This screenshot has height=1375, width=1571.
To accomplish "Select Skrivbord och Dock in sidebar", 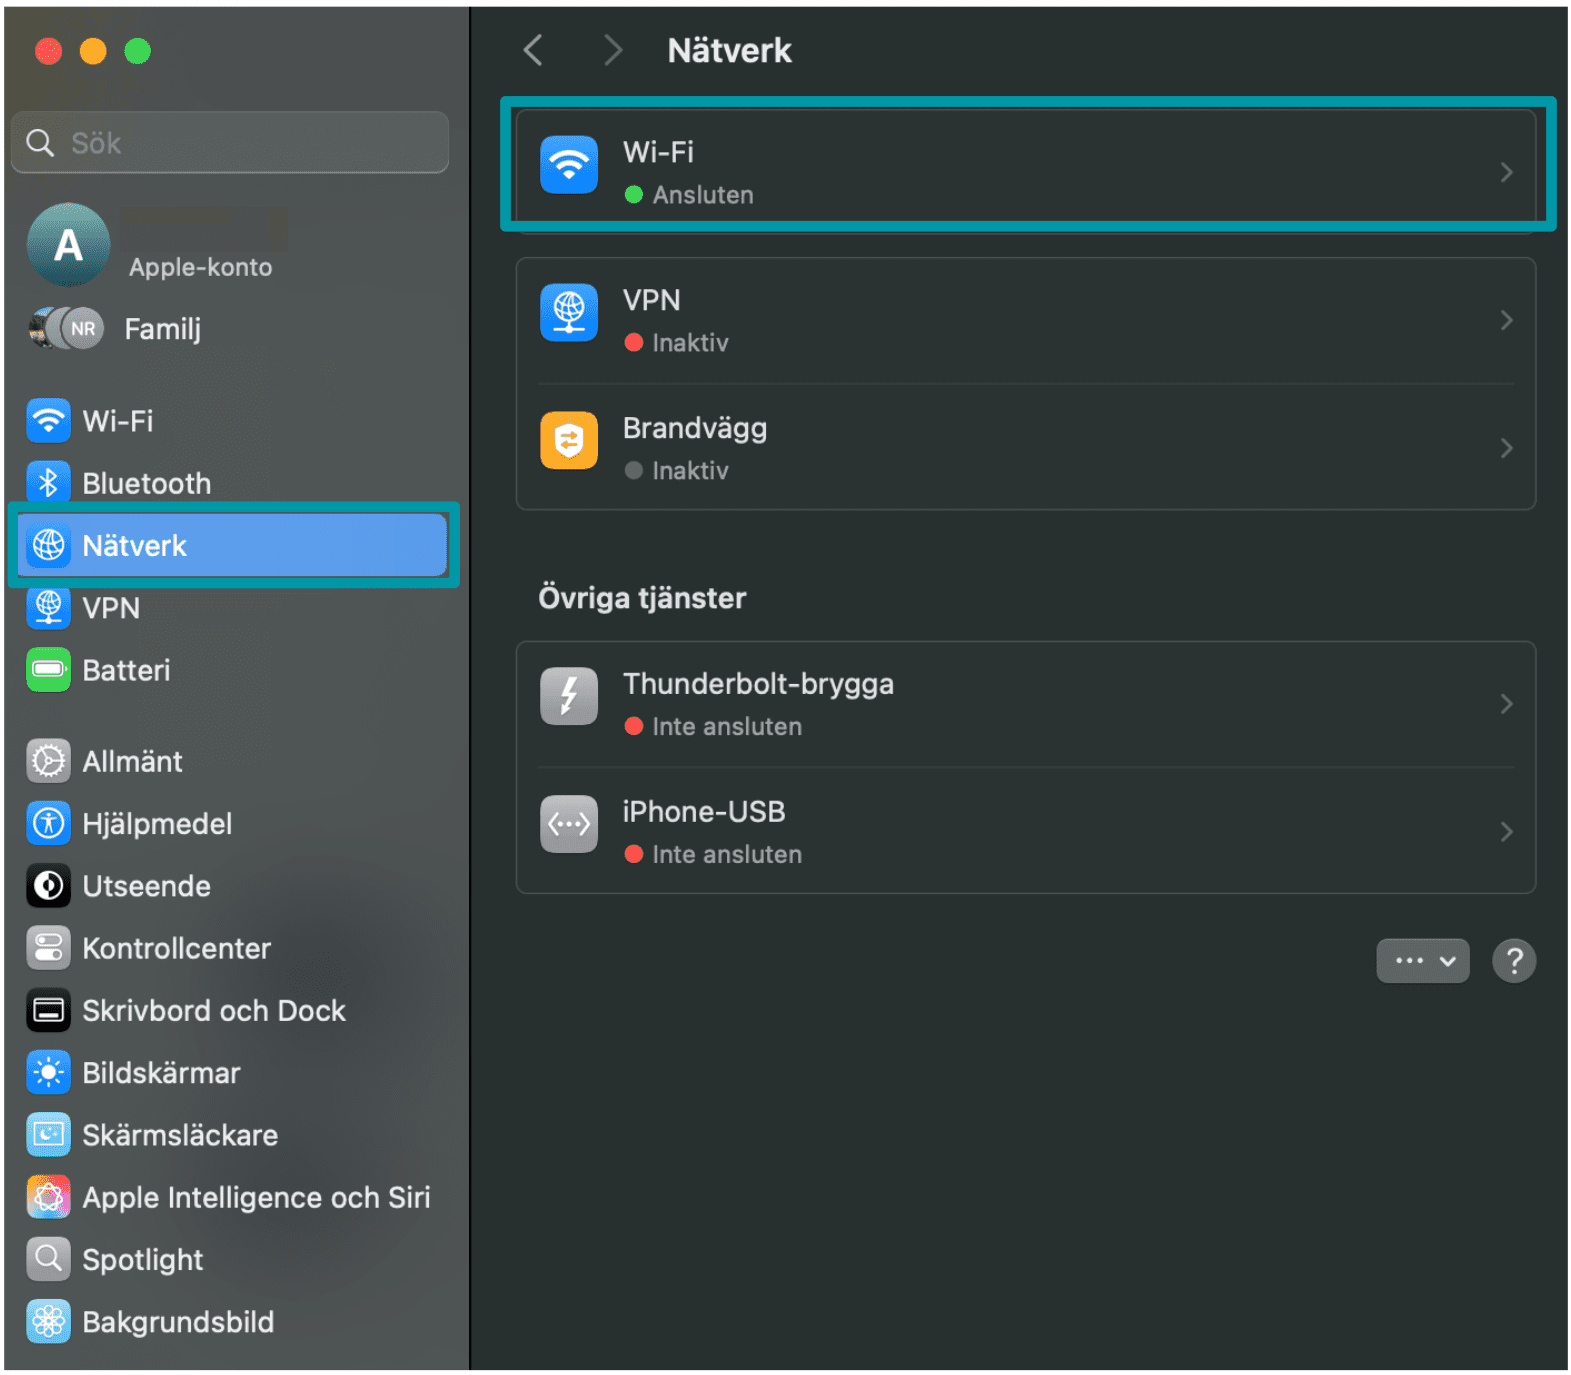I will (213, 1011).
